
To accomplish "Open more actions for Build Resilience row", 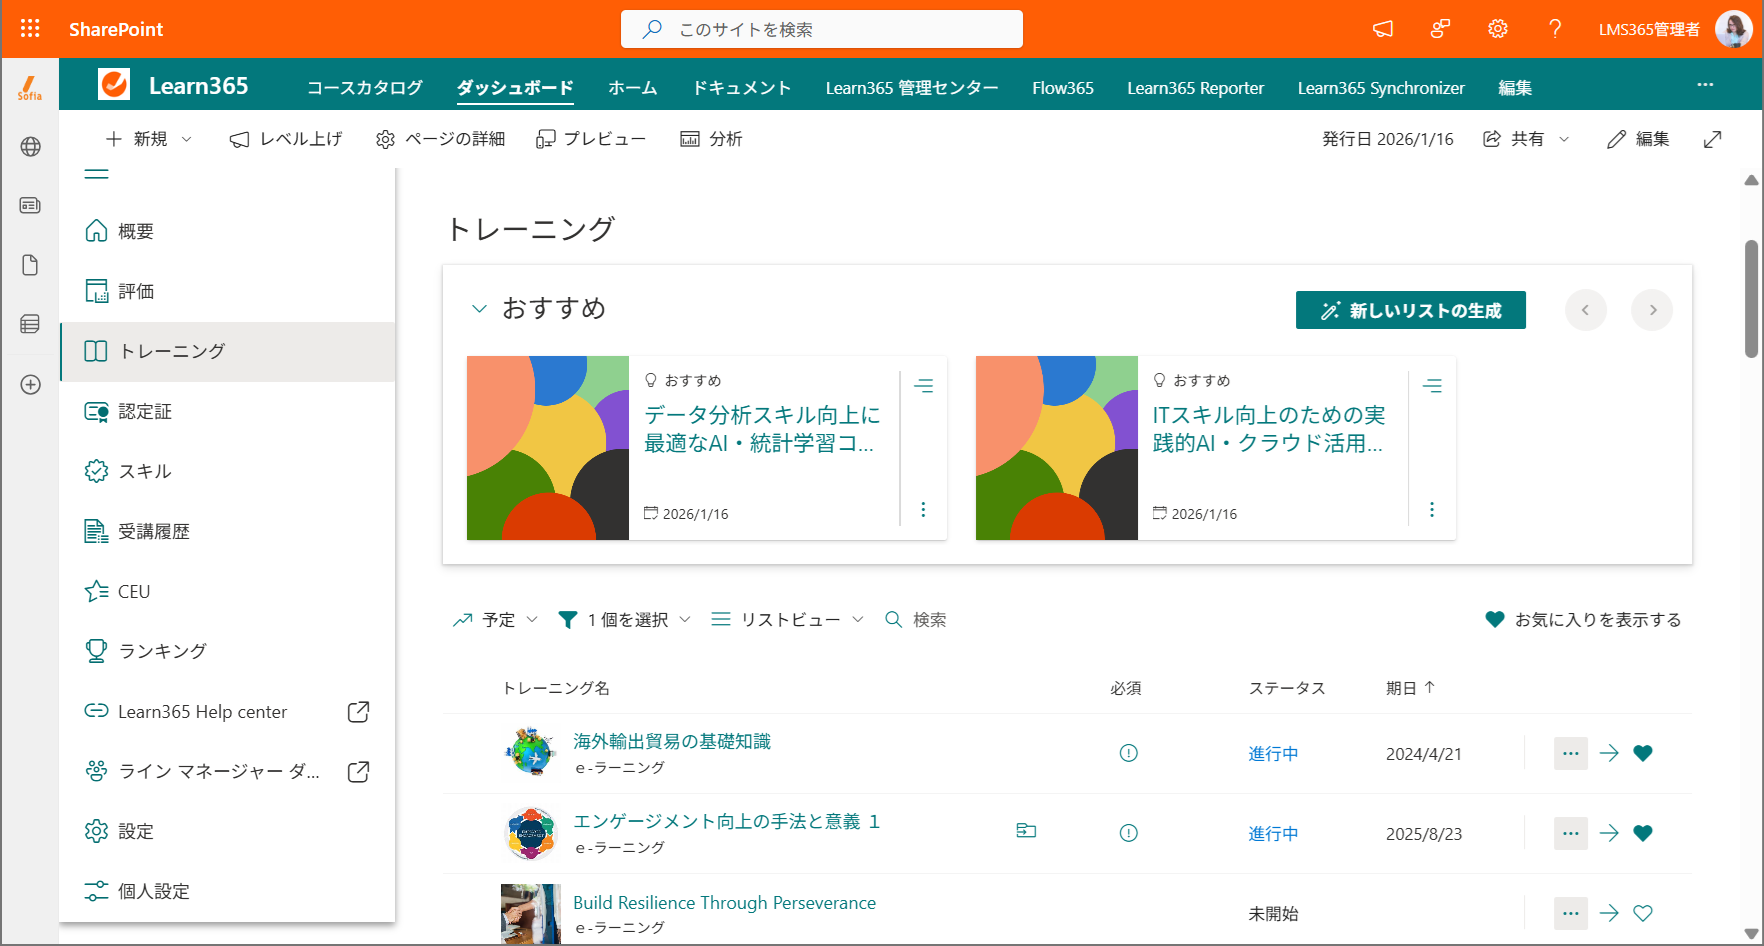I will [x=1571, y=913].
